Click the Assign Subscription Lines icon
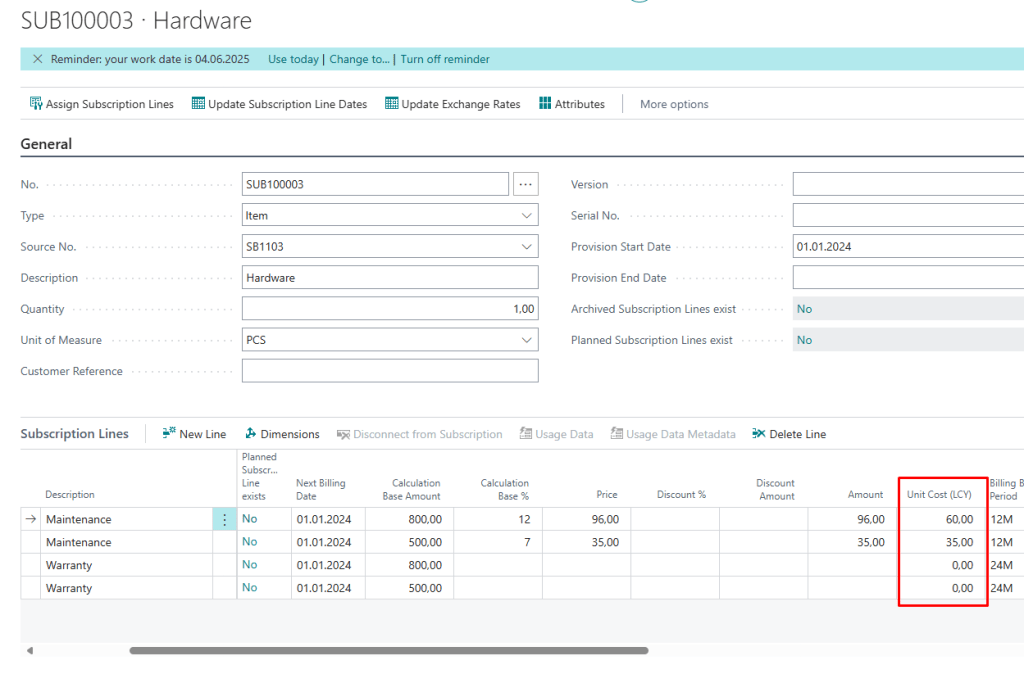This screenshot has height=683, width=1024. (36, 104)
